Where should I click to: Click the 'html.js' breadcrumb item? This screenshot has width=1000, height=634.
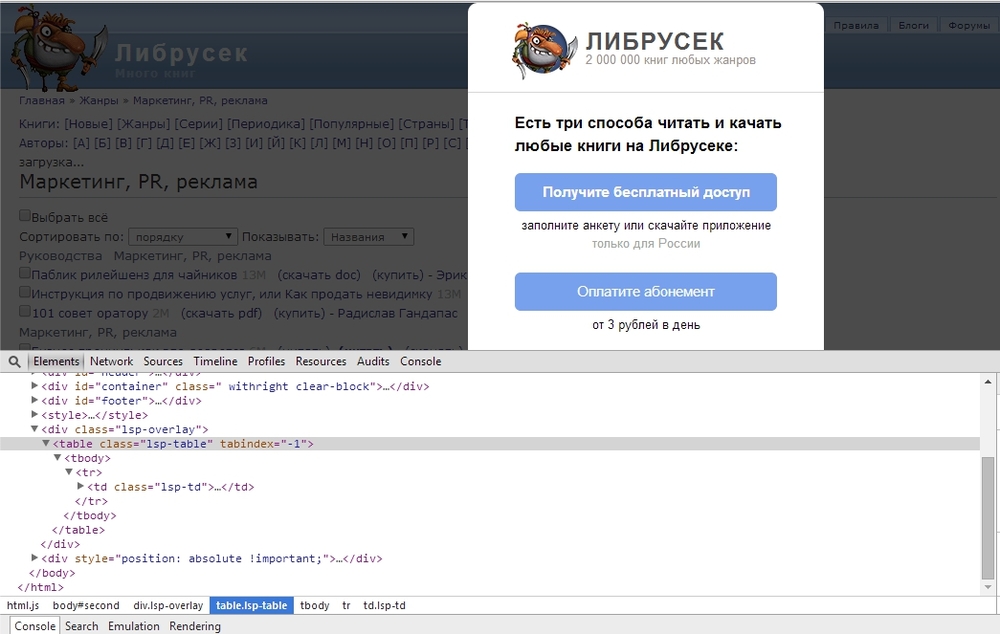tap(23, 605)
